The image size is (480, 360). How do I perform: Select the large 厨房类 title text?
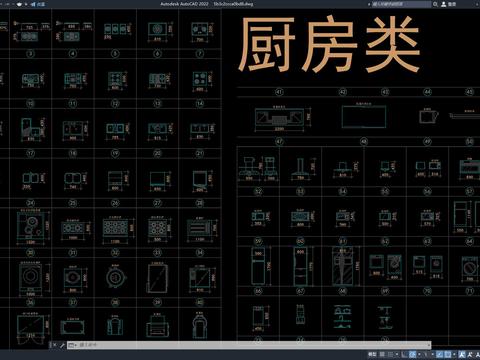[x=329, y=45]
